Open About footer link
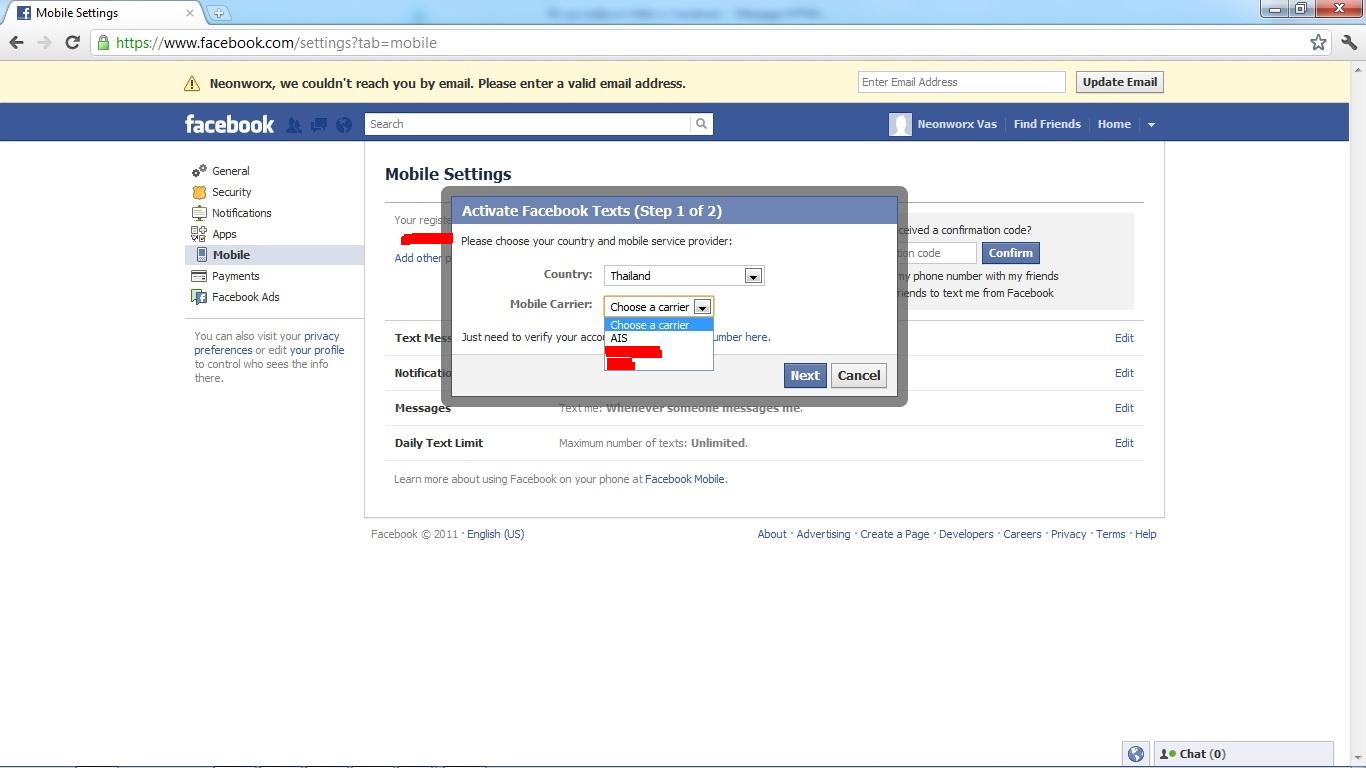Image resolution: width=1366 pixels, height=768 pixels. click(772, 534)
